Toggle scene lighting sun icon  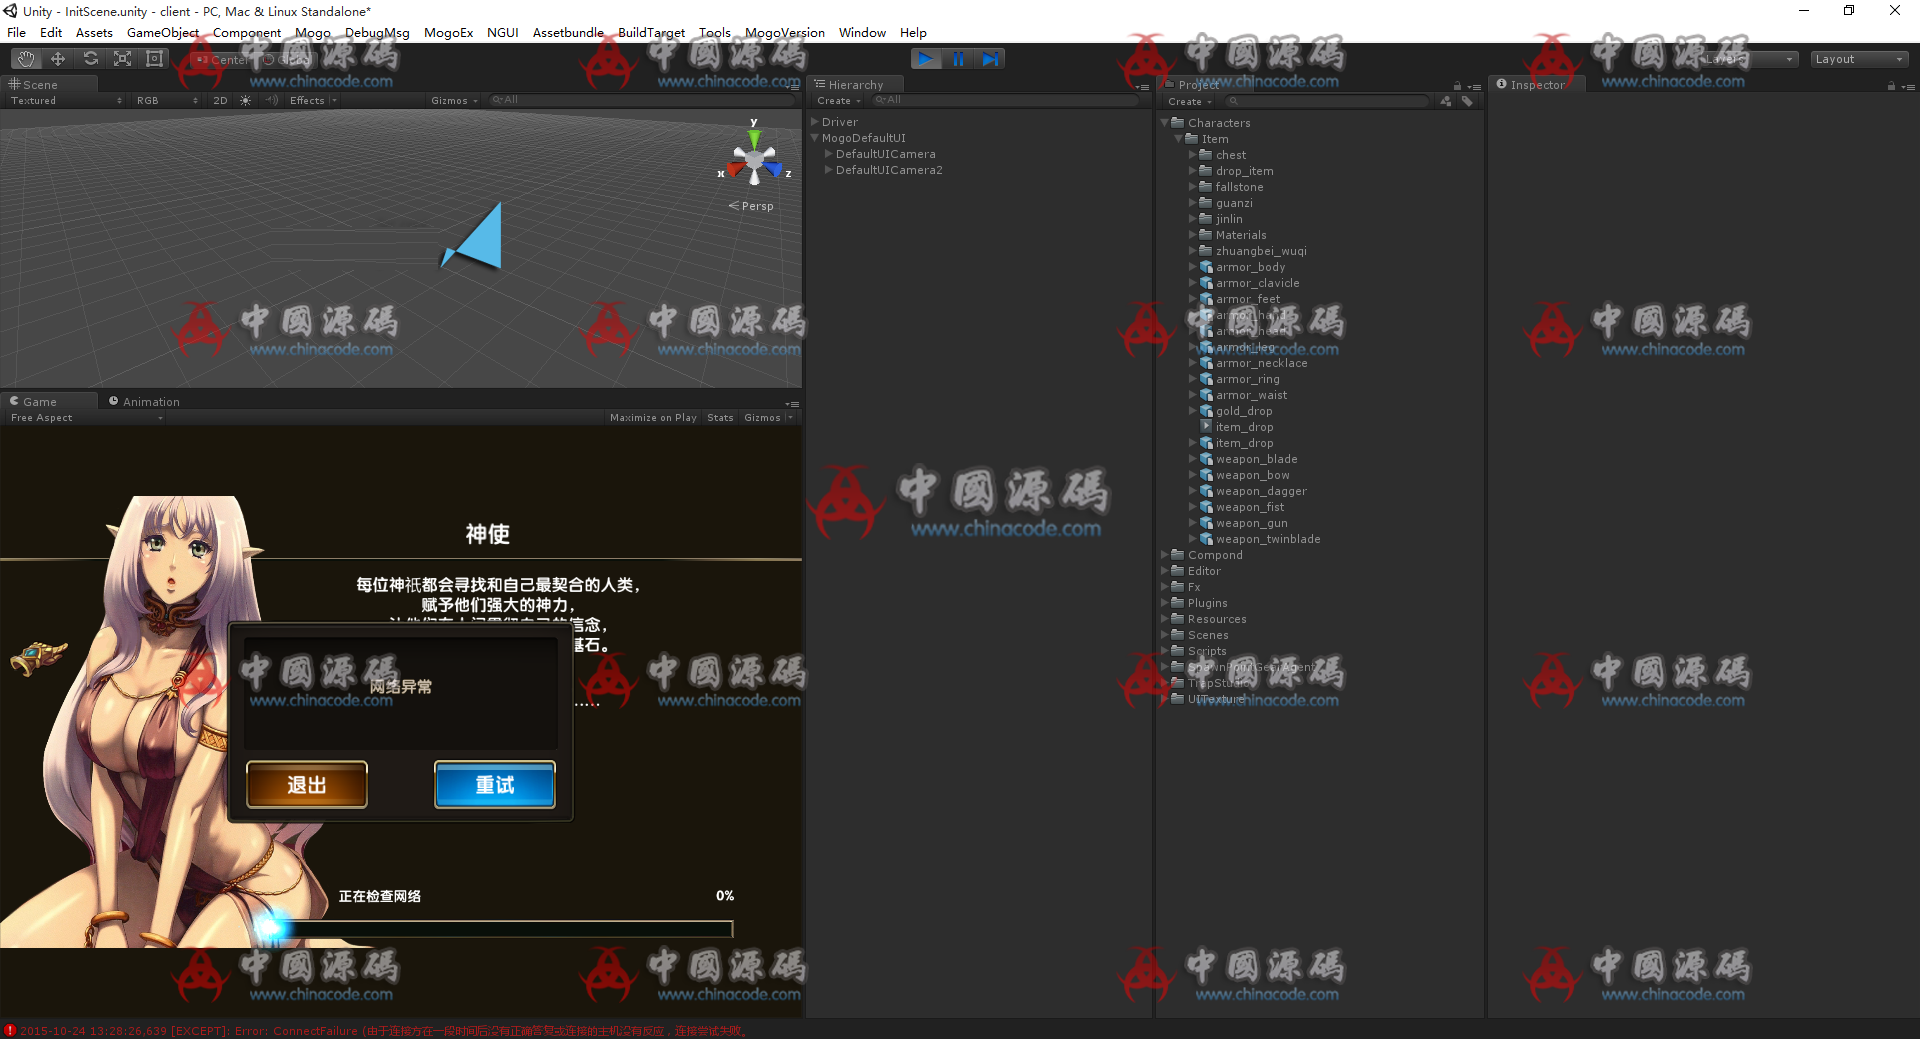pyautogui.click(x=246, y=101)
